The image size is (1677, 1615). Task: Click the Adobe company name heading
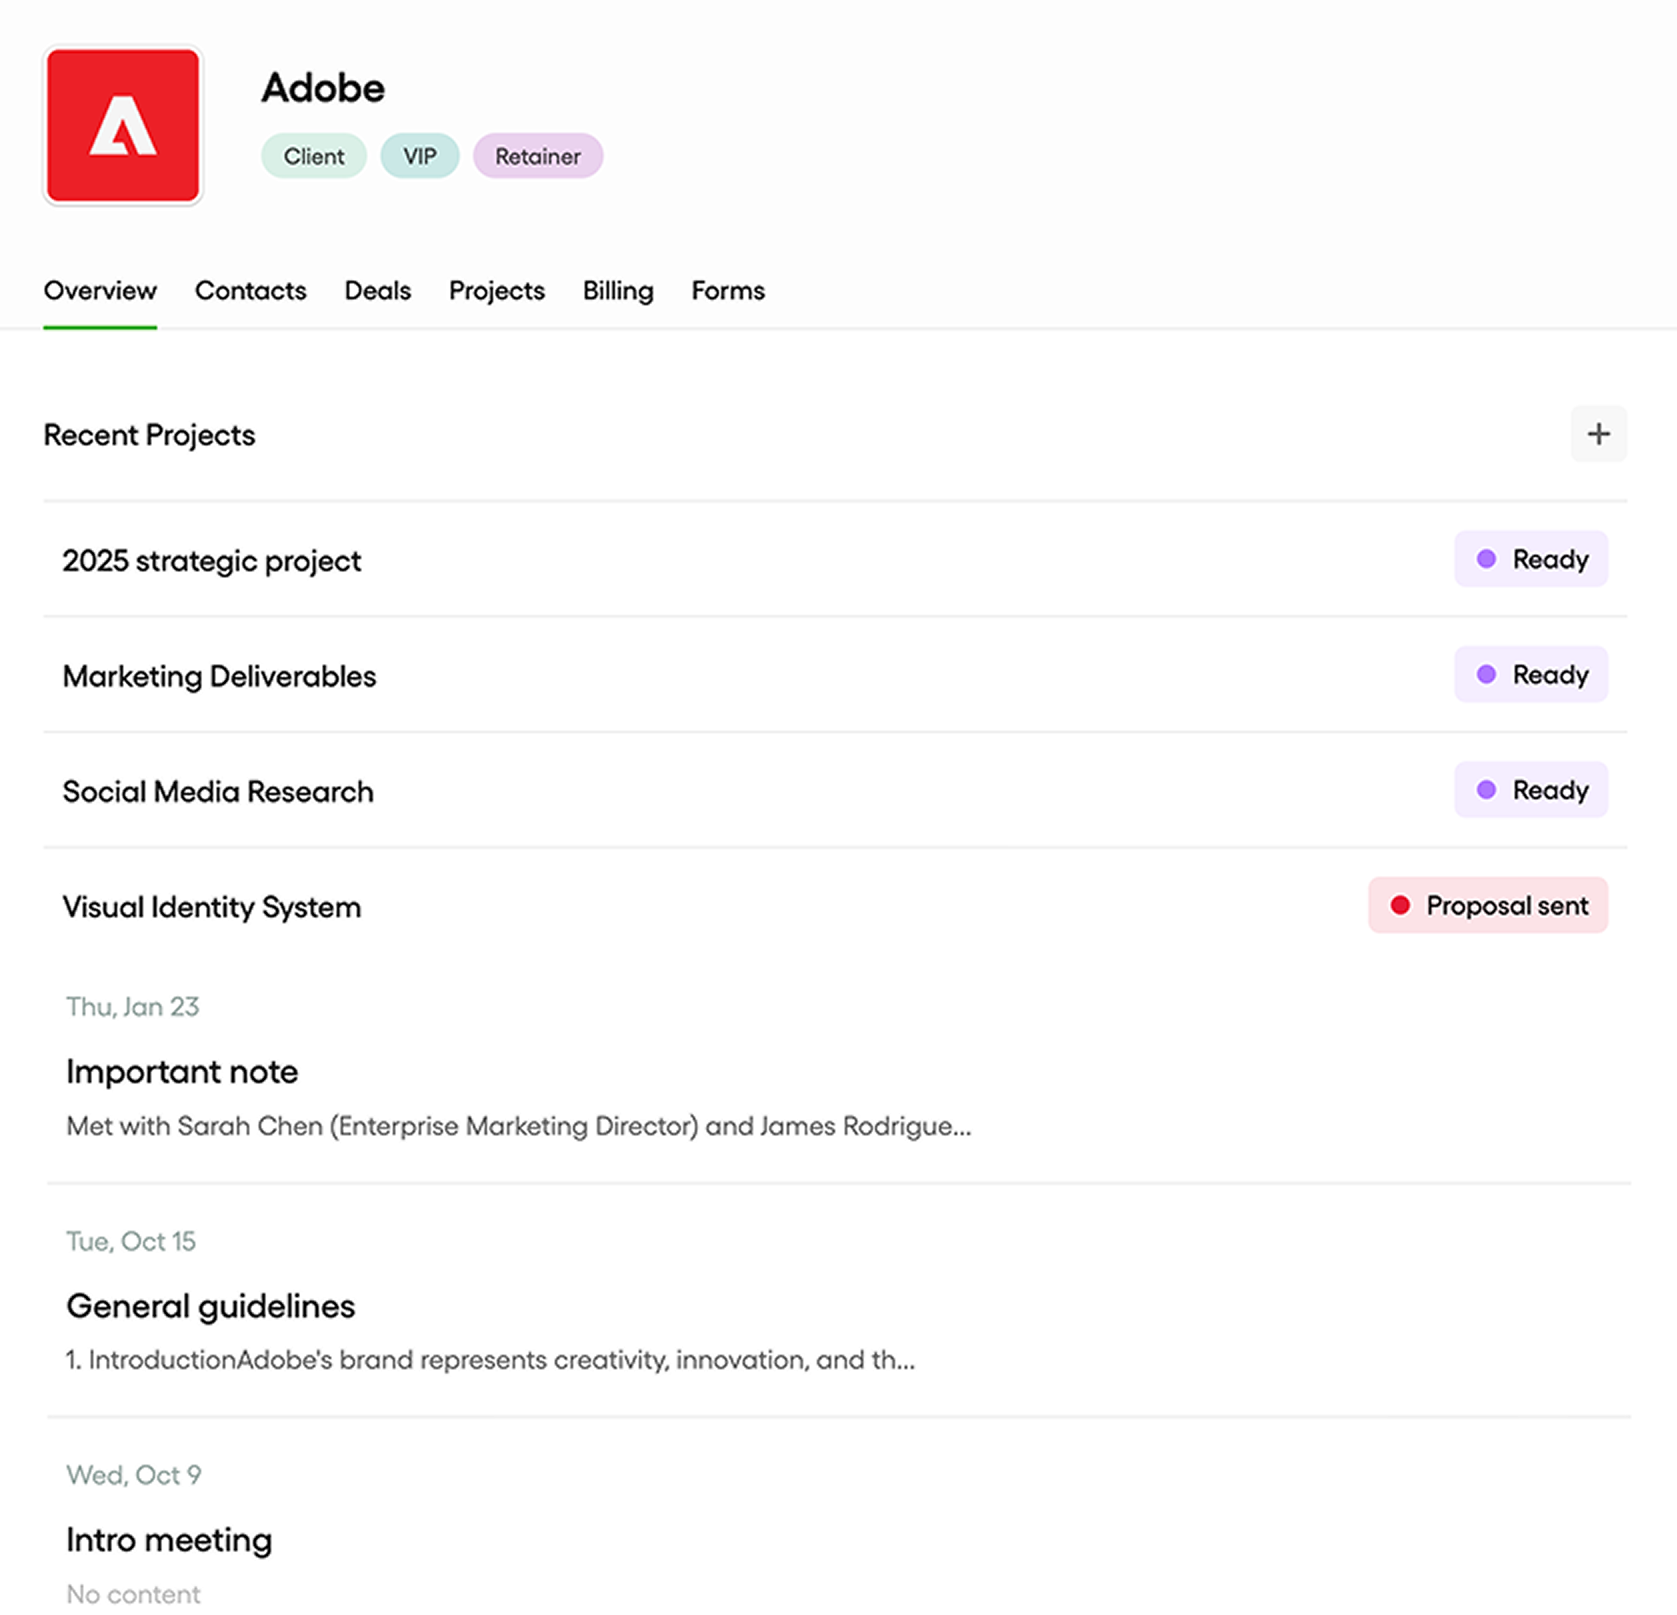click(323, 88)
